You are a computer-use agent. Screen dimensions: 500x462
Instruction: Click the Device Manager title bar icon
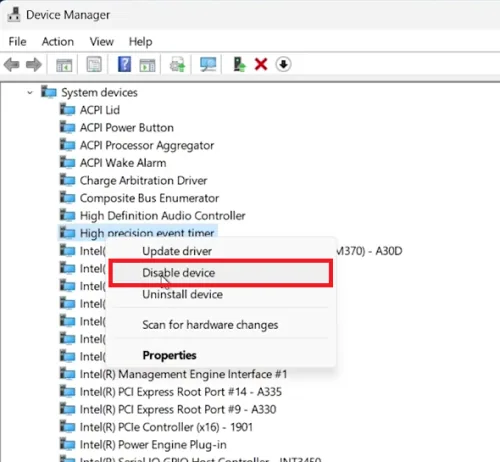click(14, 15)
